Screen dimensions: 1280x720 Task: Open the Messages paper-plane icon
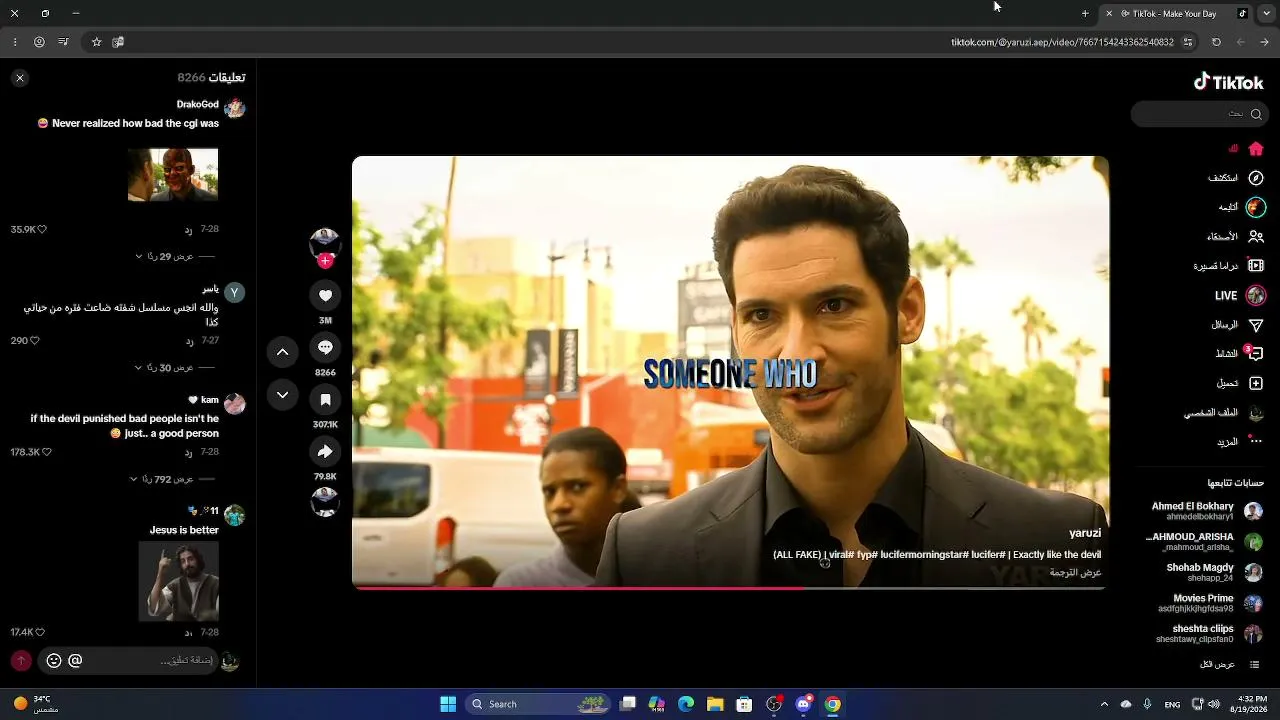click(1256, 325)
